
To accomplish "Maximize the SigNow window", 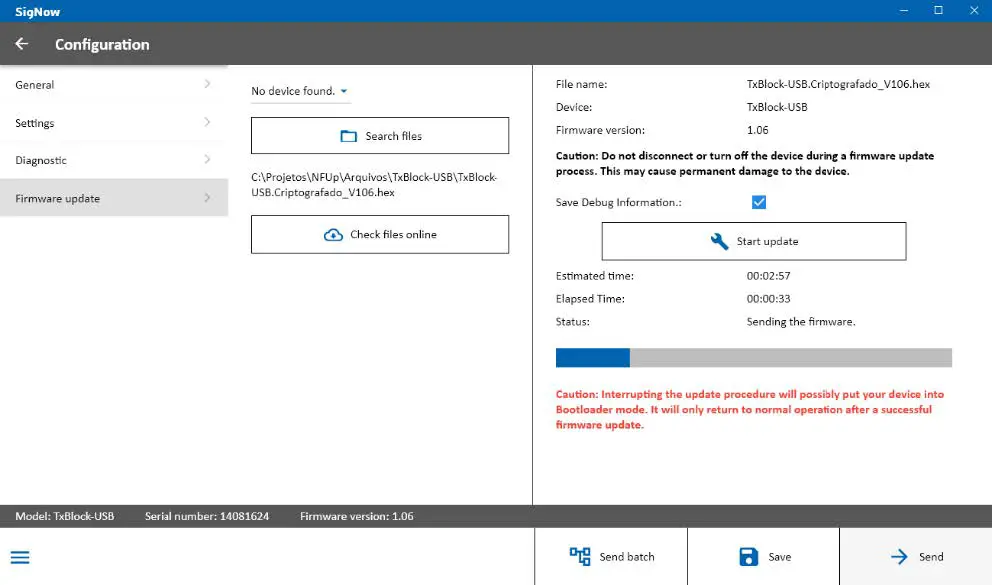I will point(938,10).
